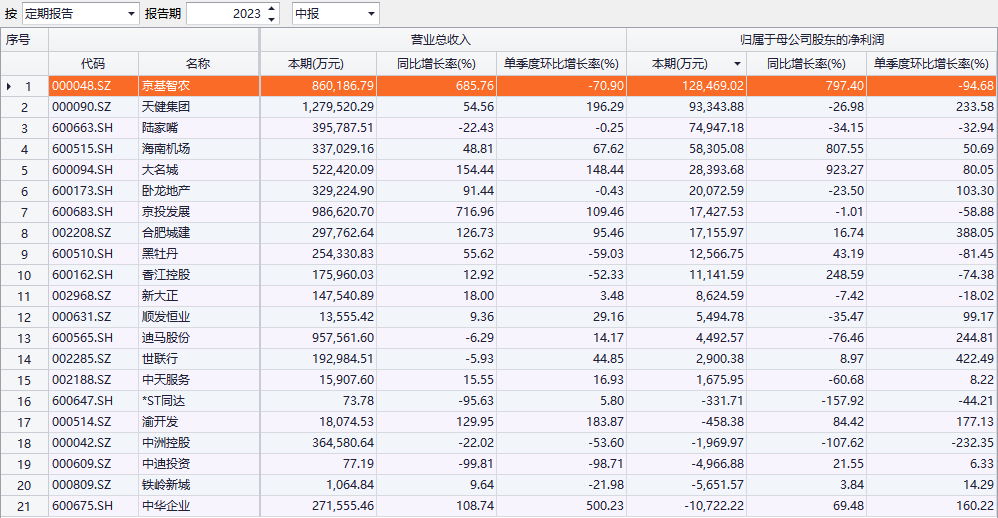Screen dimensions: 998x518
Task: Sort by the 代码 column header
Action: point(93,64)
